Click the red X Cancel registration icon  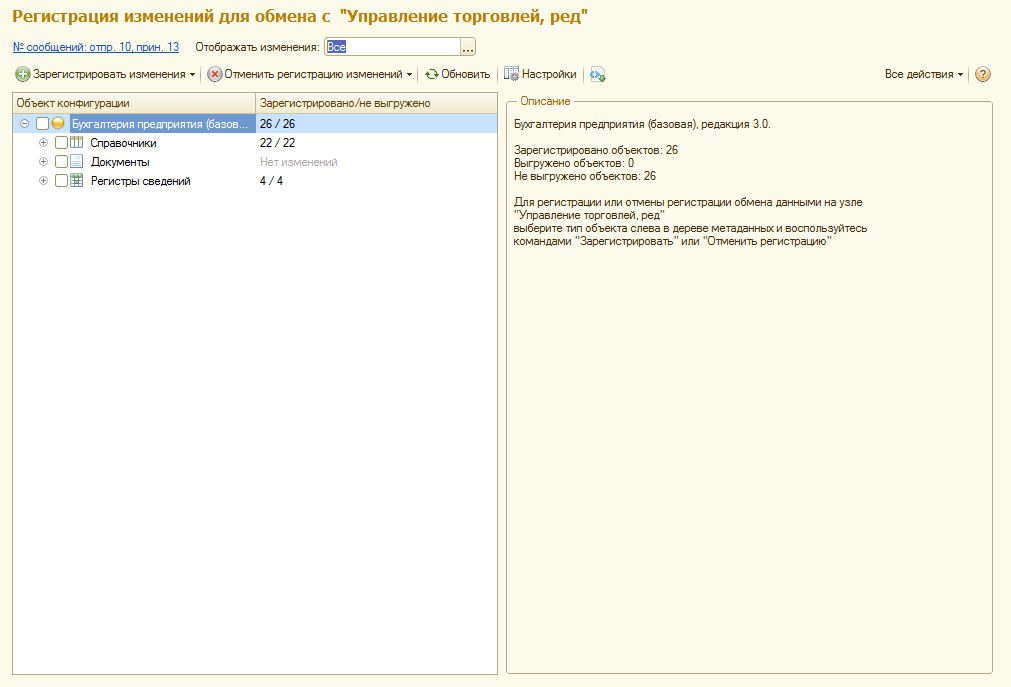215,74
